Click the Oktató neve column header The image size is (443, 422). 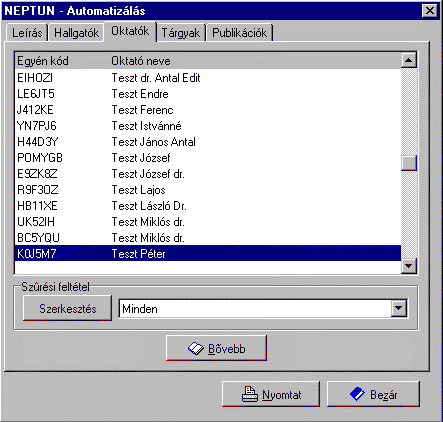pyautogui.click(x=141, y=61)
